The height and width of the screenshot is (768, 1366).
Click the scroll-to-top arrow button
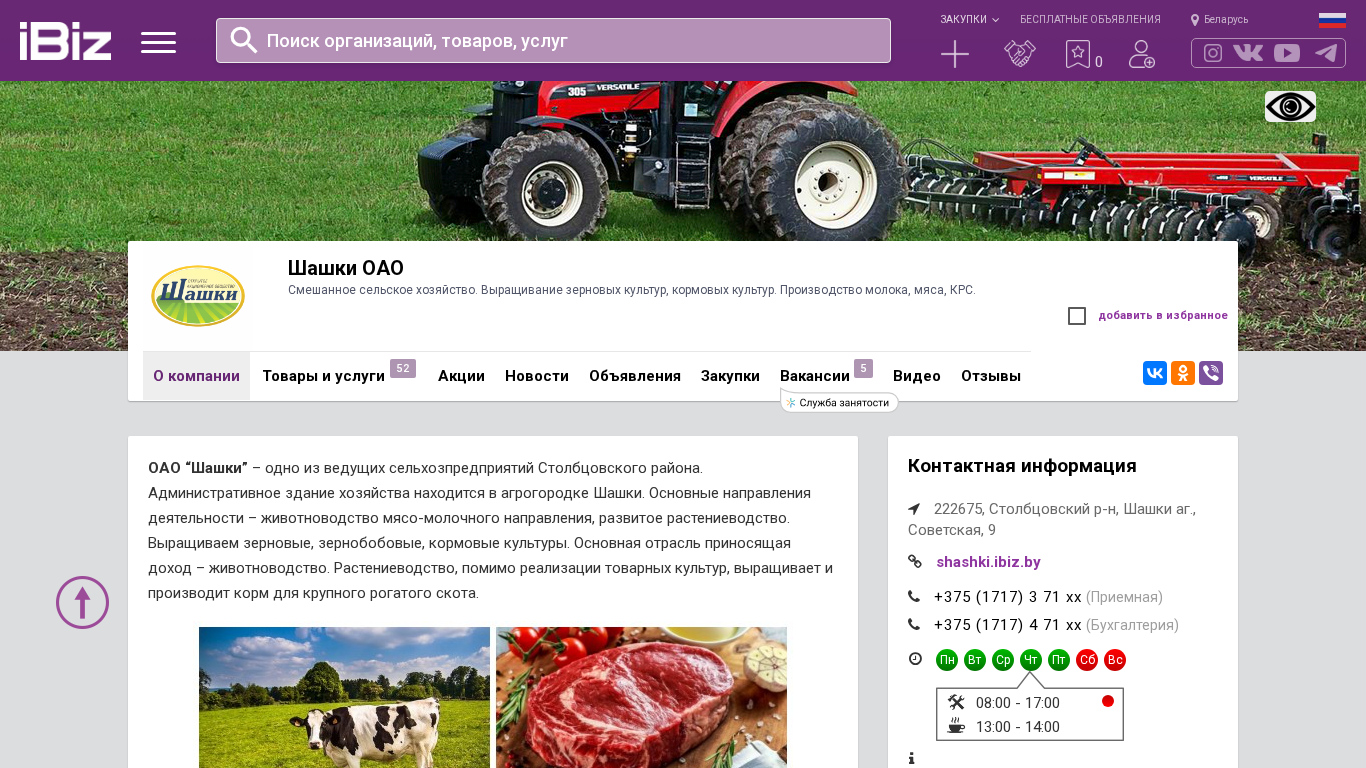pyautogui.click(x=82, y=602)
